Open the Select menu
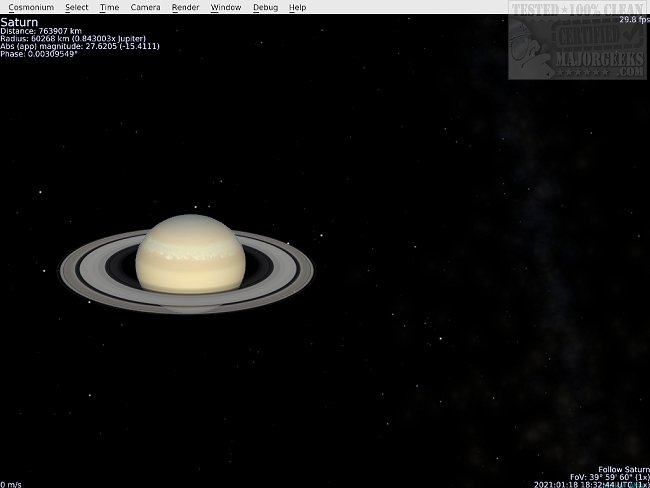 click(77, 7)
